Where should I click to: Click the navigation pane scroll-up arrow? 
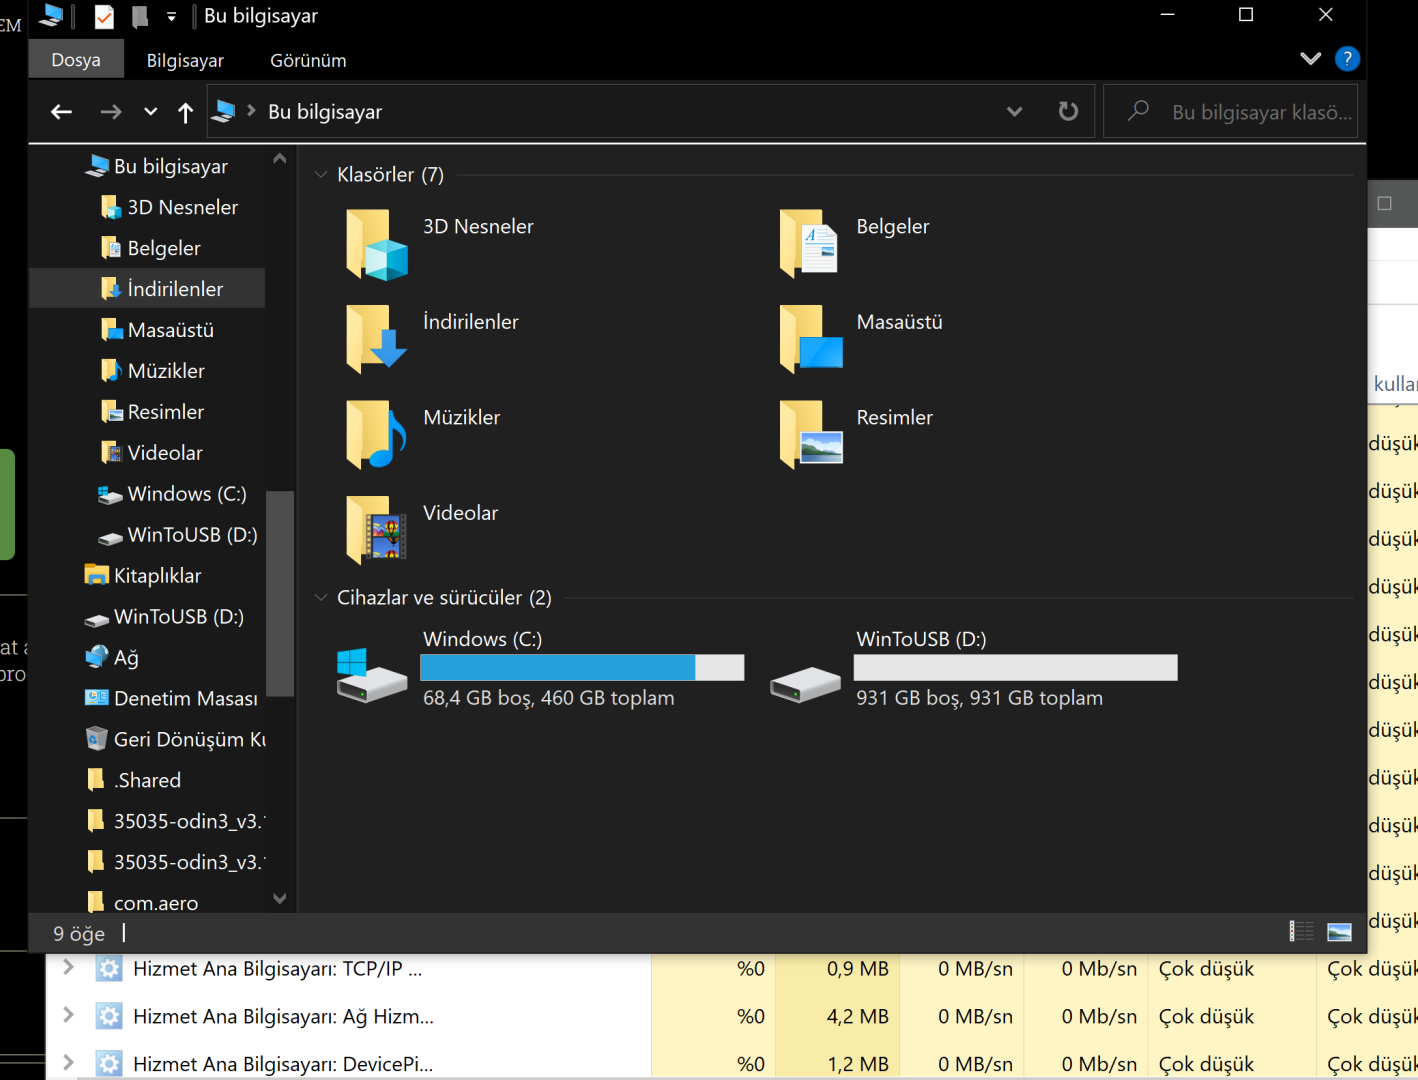[280, 159]
